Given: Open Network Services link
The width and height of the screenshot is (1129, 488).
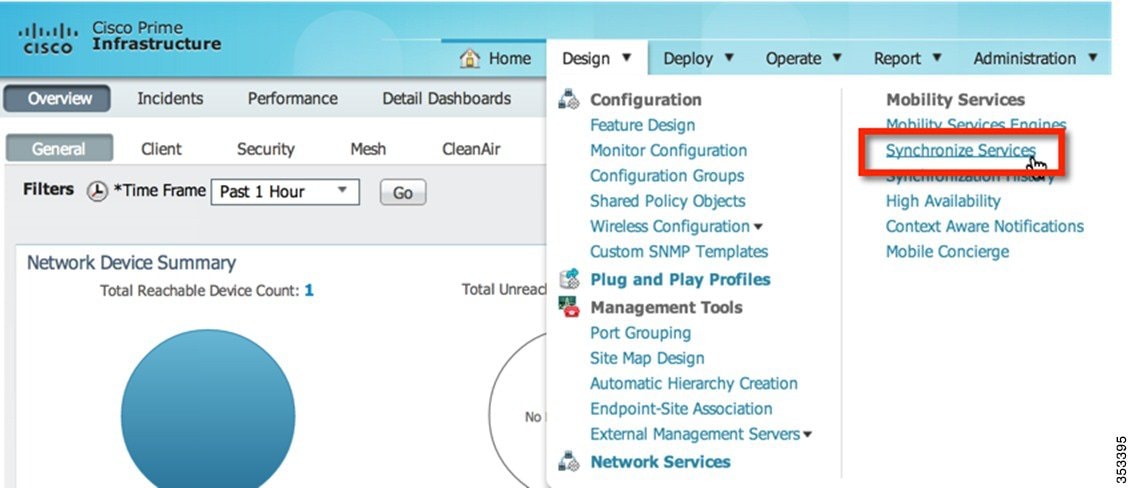Looking at the screenshot, I should pyautogui.click(x=660, y=462).
